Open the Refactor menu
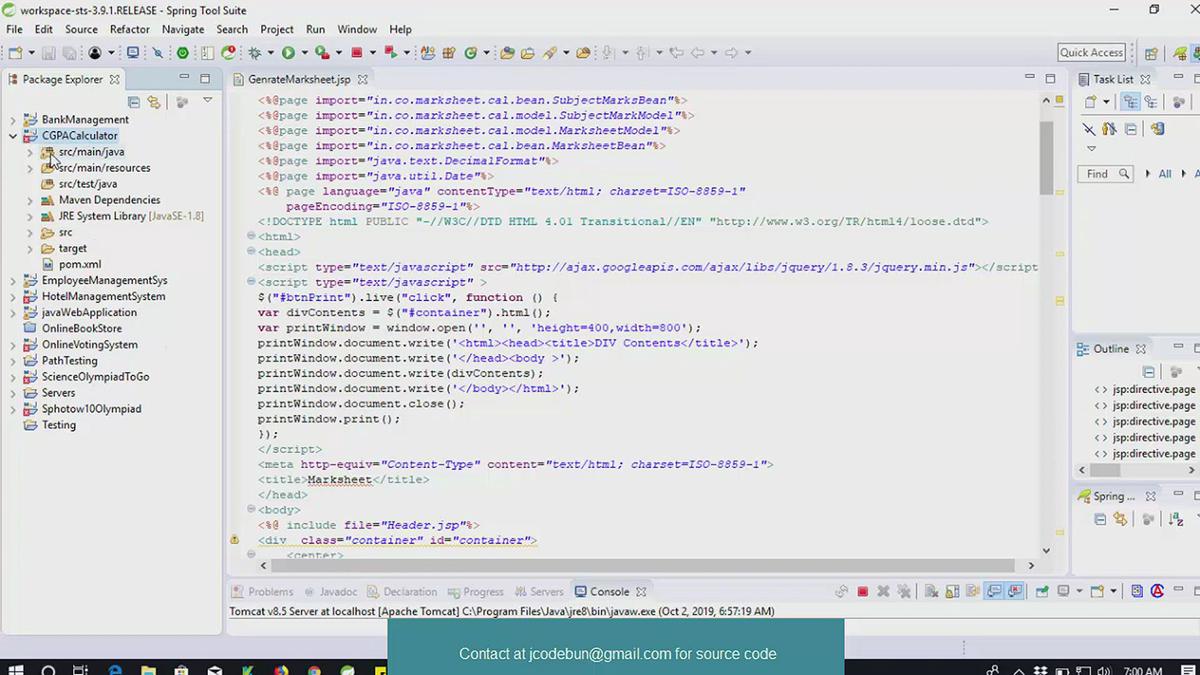This screenshot has width=1200, height=675. pos(130,29)
